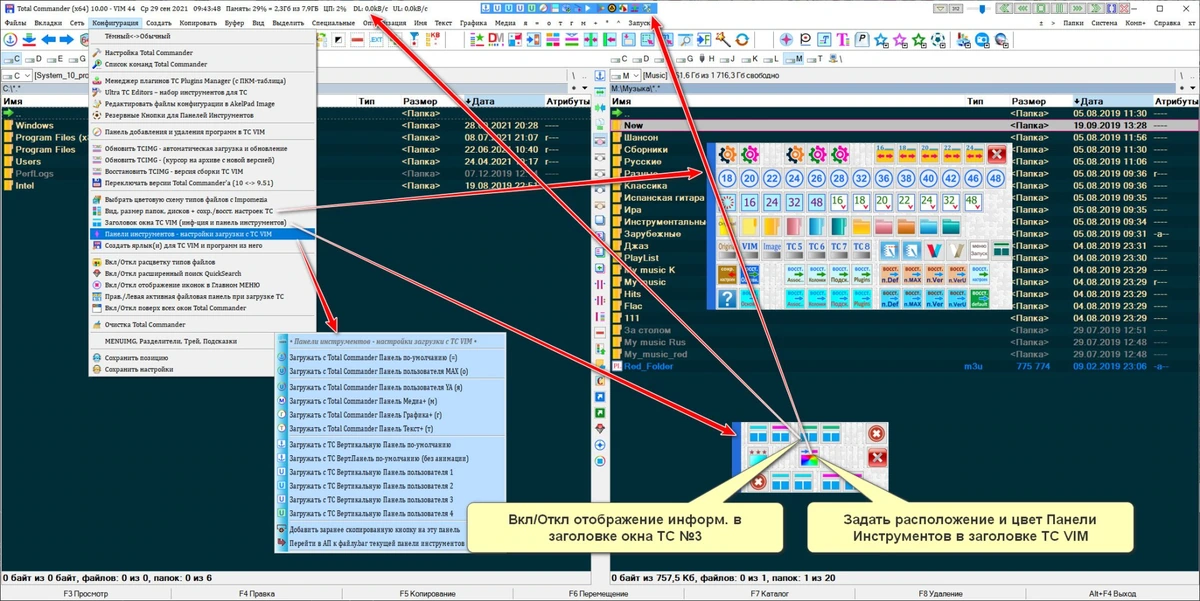This screenshot has height=601, width=1200.
Task: Open the Файлы menu
Action: (15, 22)
